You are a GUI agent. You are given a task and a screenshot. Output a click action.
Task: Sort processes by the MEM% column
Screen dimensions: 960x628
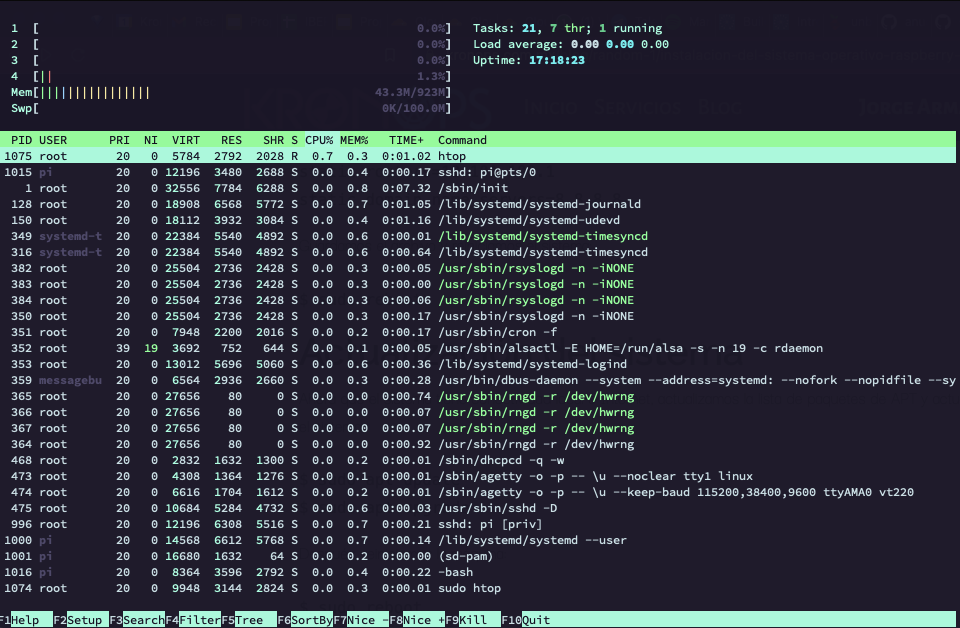352,140
